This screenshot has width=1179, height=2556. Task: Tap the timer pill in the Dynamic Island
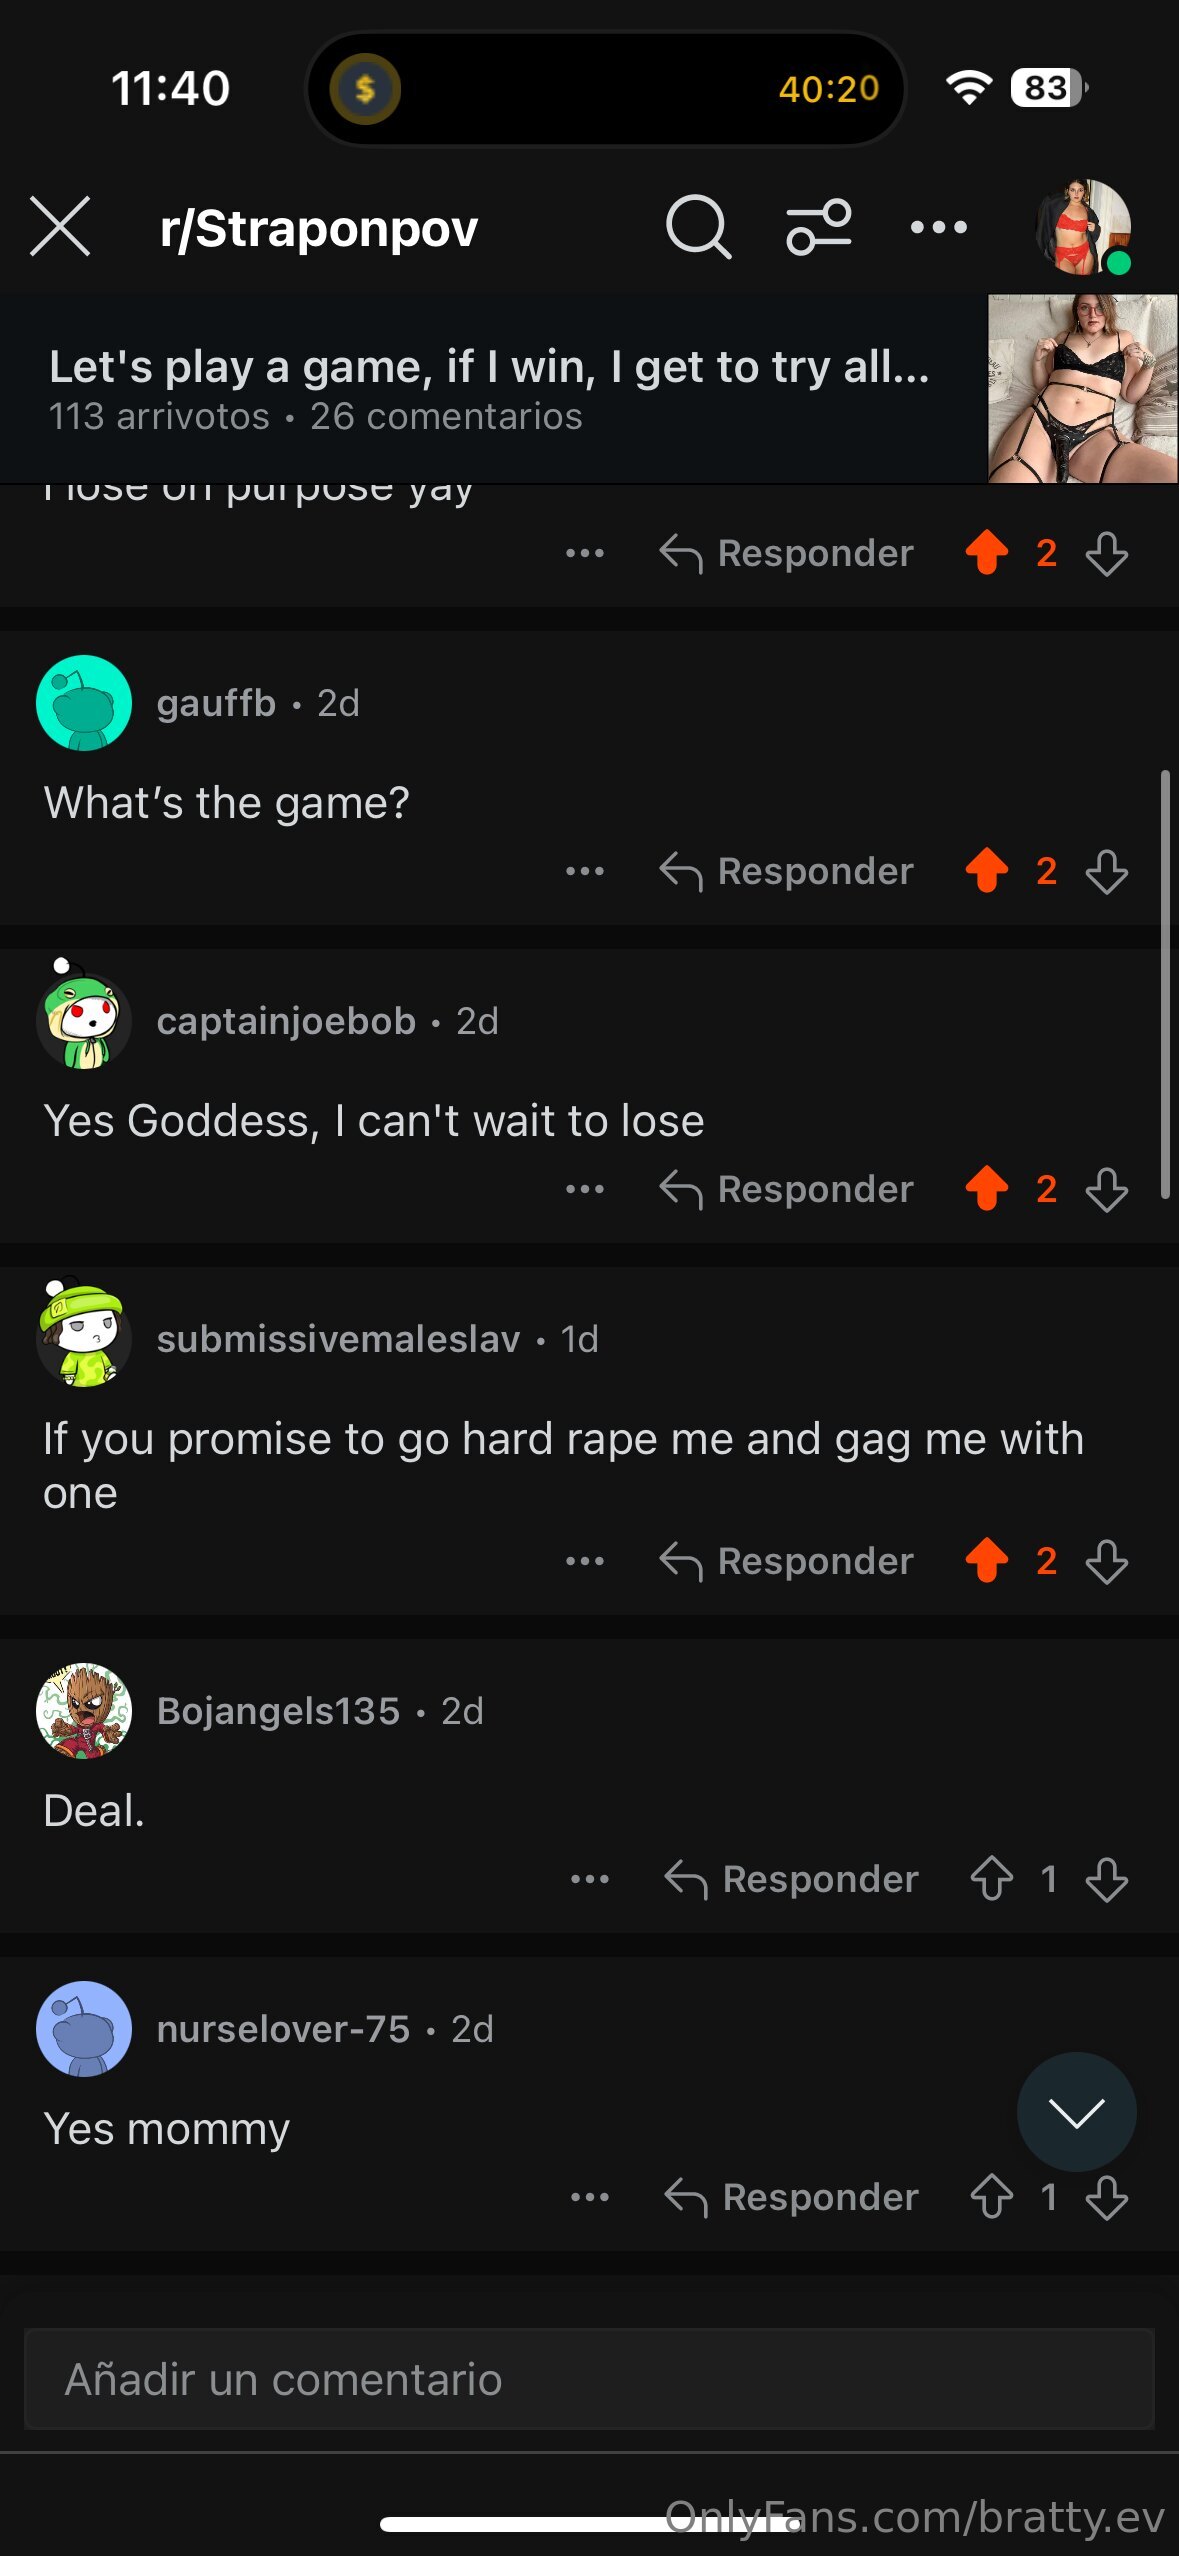pos(605,89)
